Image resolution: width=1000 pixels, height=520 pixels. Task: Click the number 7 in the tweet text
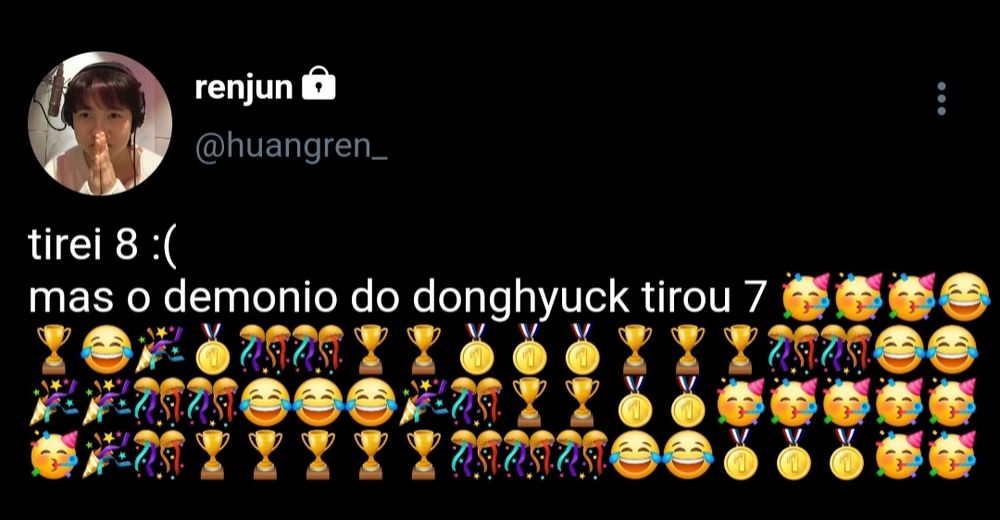tap(754, 297)
